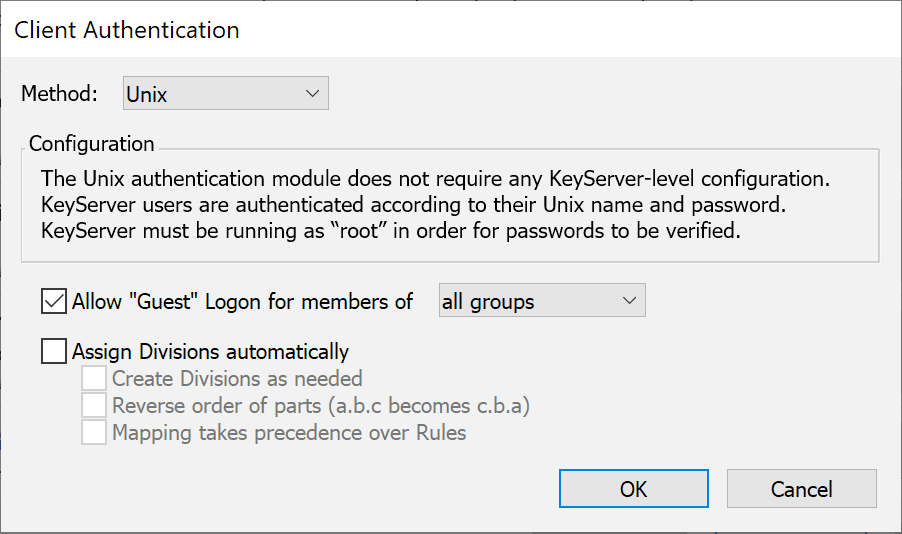Click the Assign Divisions automatically label text
The height and width of the screenshot is (534, 902).
click(x=211, y=351)
